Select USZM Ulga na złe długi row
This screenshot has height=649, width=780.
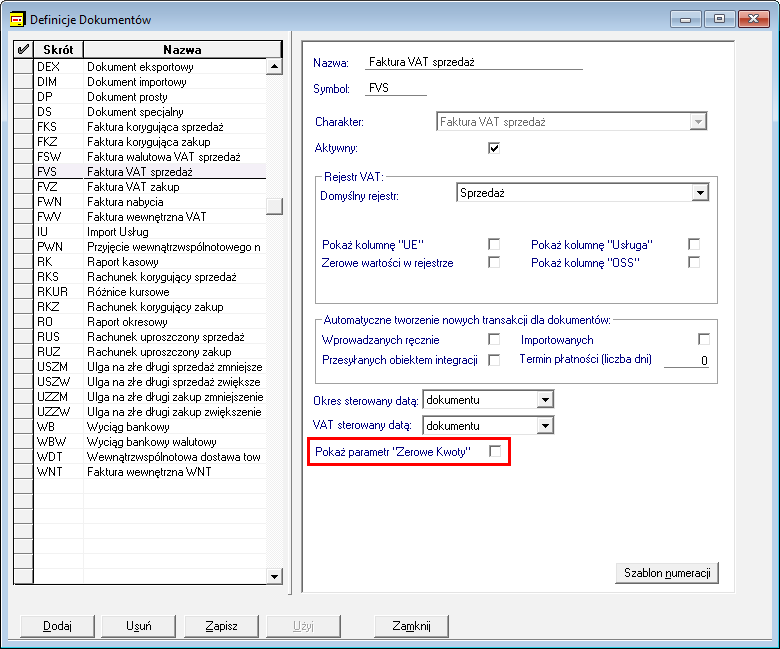(x=150, y=367)
